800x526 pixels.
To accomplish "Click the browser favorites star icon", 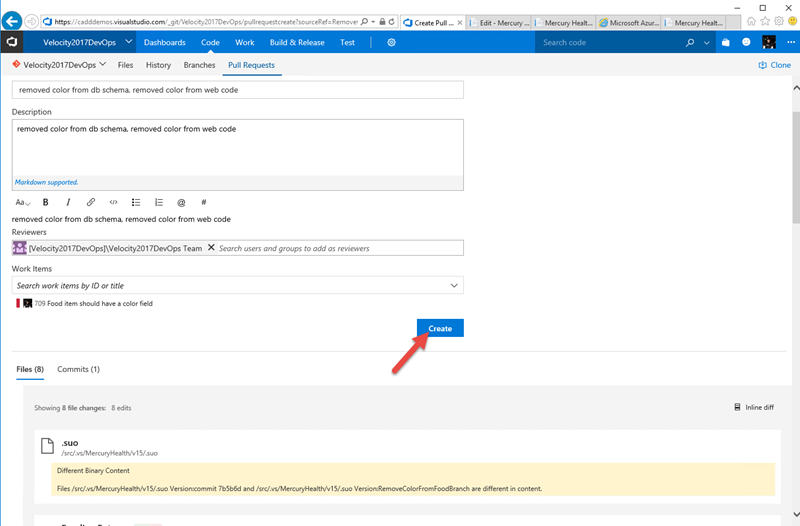I will coord(765,21).
